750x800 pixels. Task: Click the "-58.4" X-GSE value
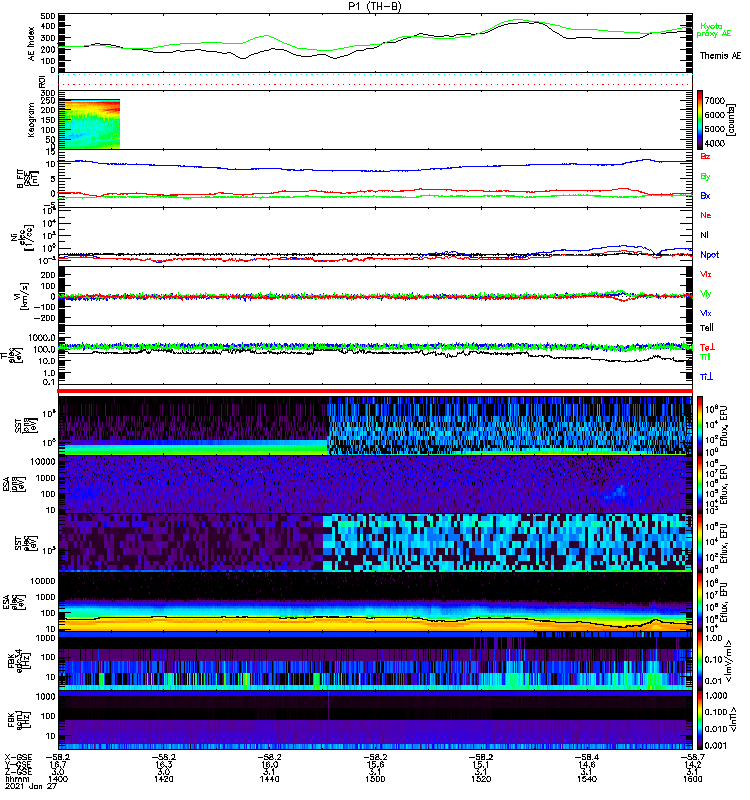[x=587, y=757]
